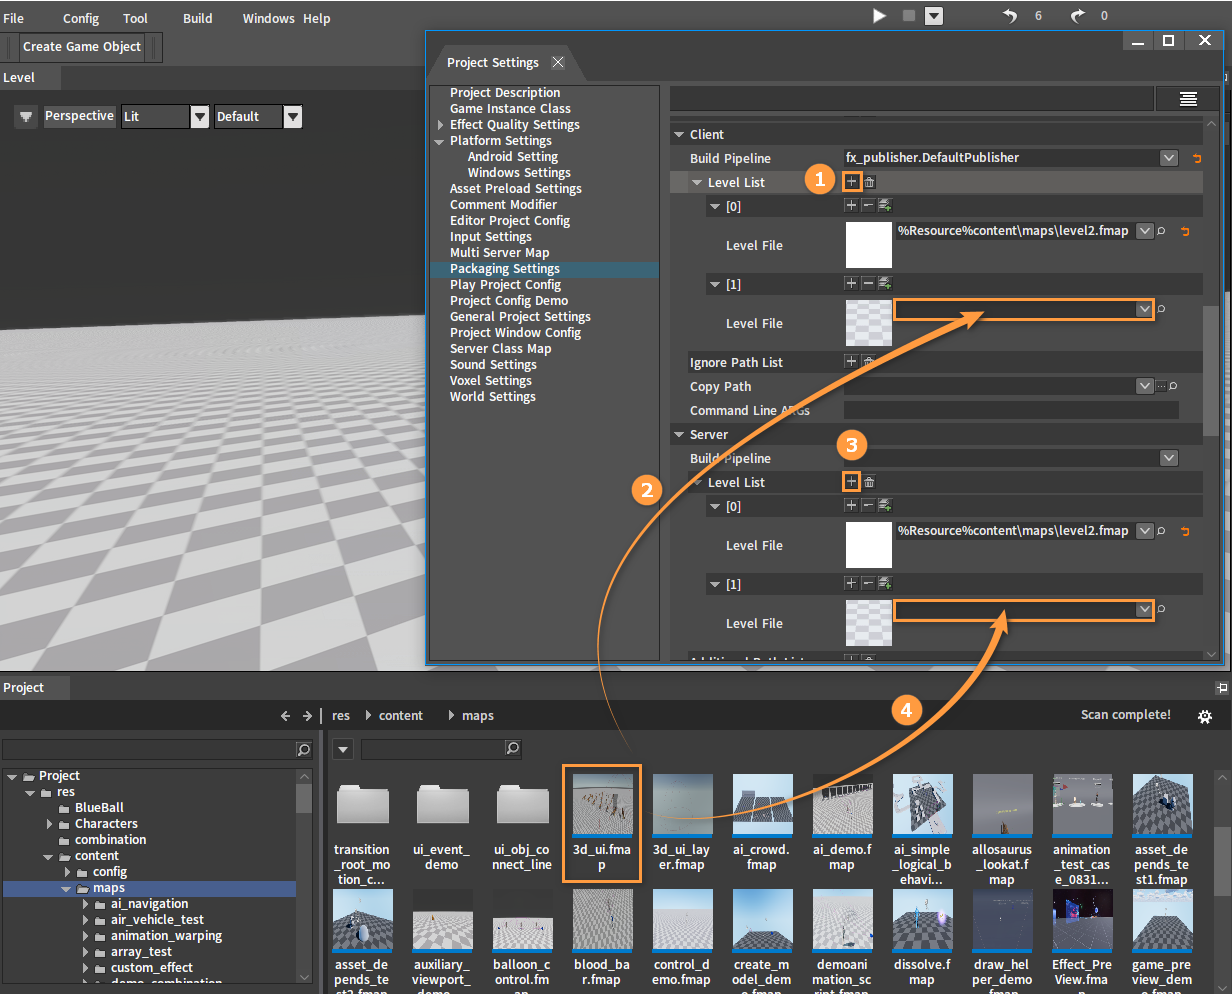Collapse Platform Settings in settings tree

click(x=440, y=141)
